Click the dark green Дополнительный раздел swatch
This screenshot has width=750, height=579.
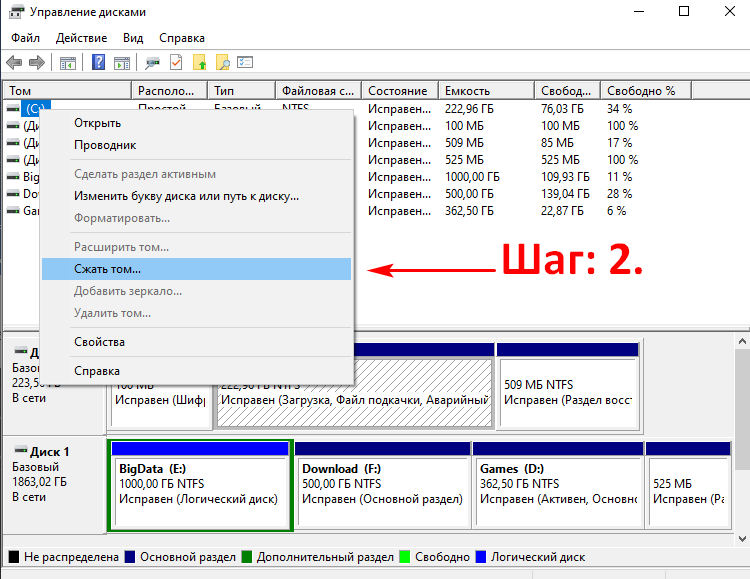pos(246,557)
